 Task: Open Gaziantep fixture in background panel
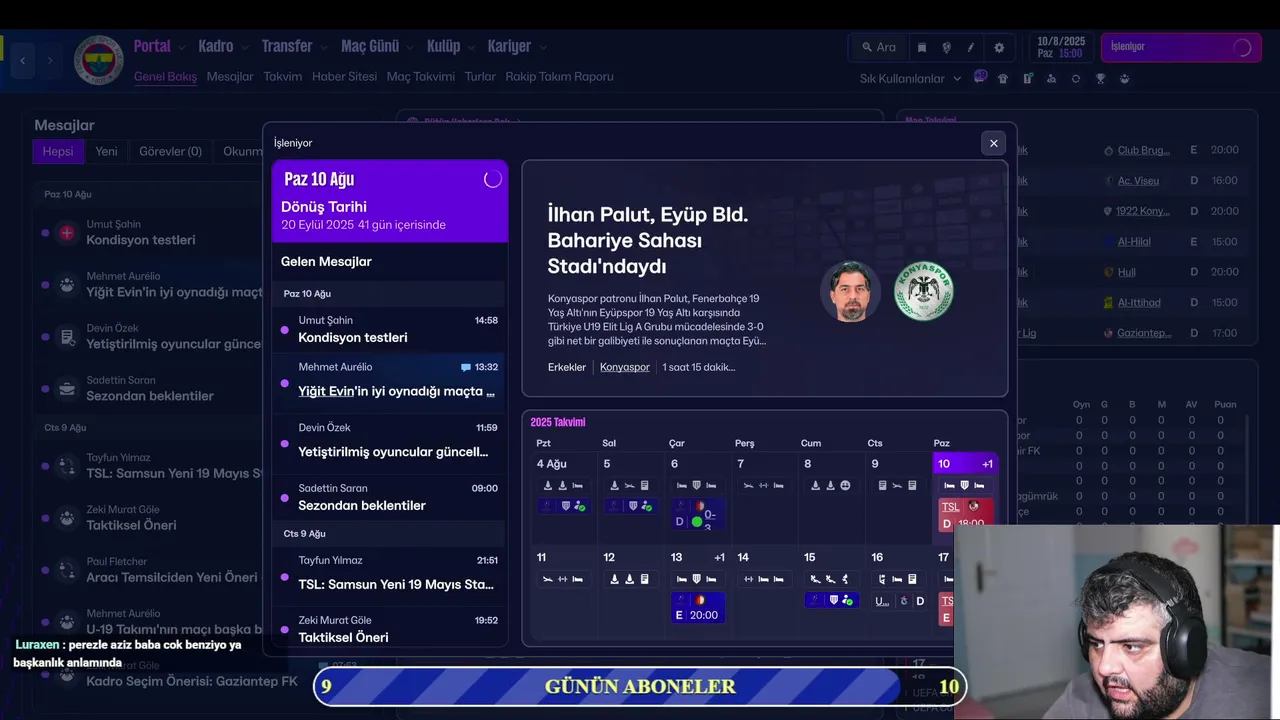(1144, 333)
